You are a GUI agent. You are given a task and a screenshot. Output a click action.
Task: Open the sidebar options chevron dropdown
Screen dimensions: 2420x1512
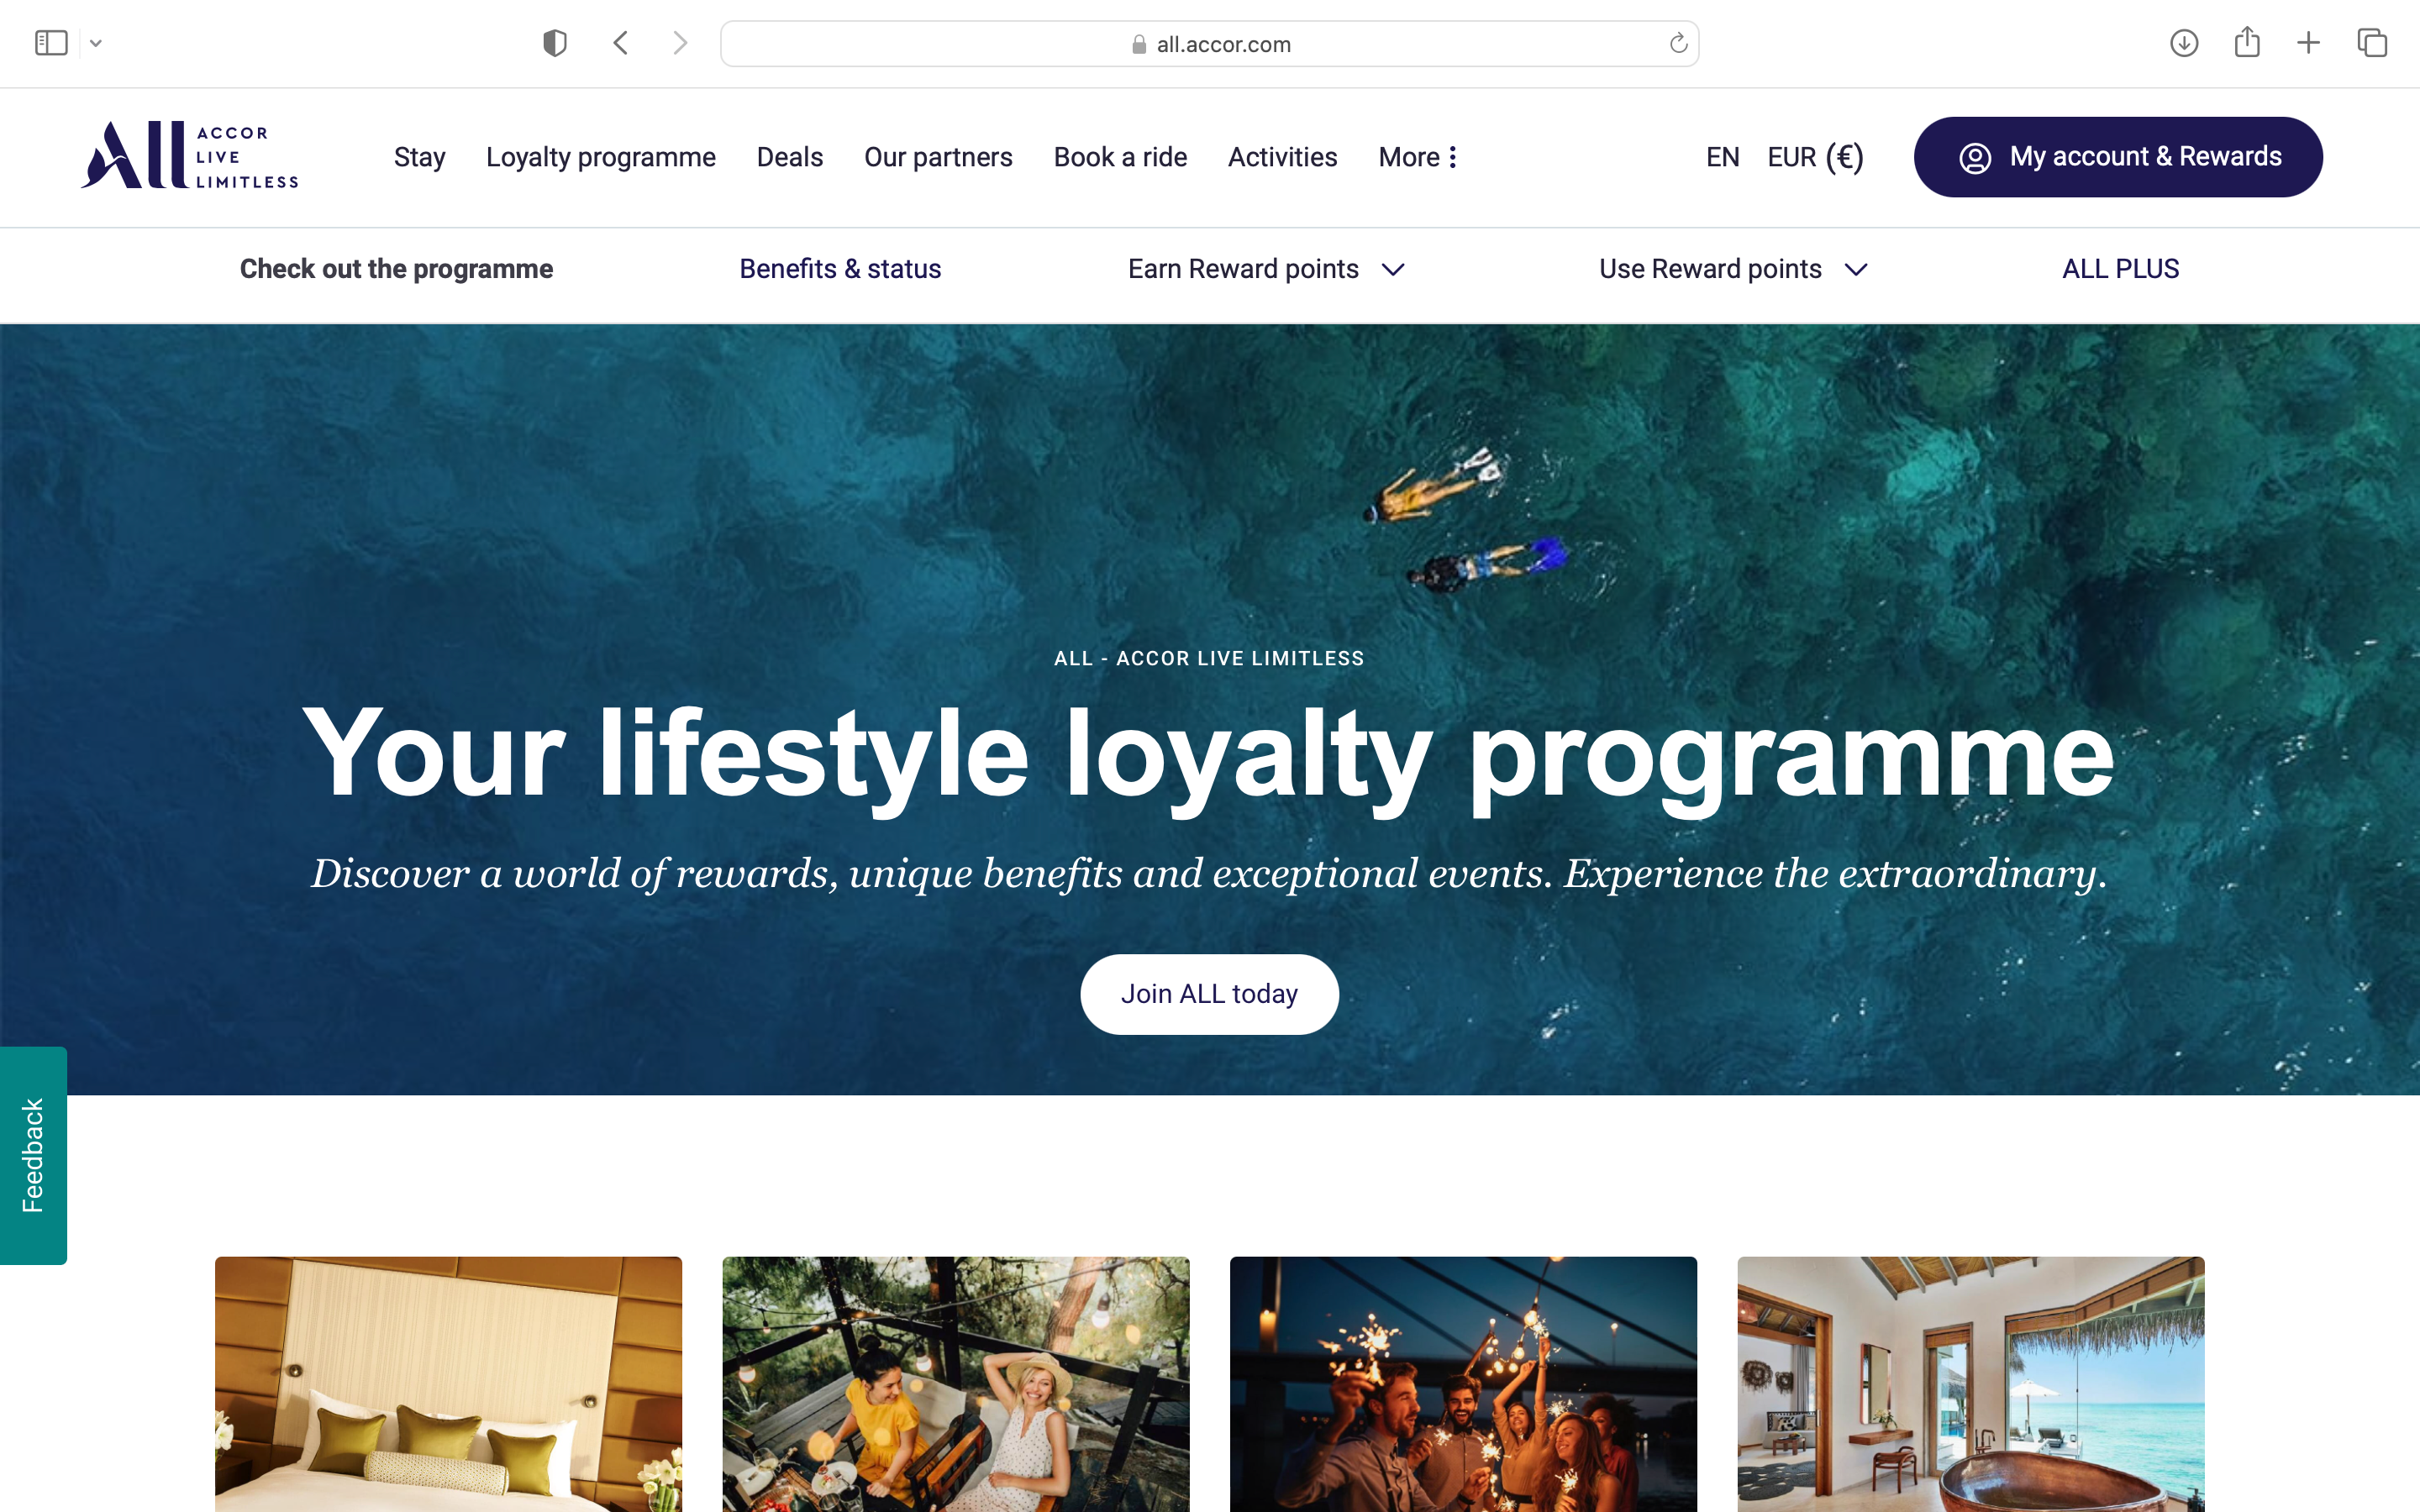click(96, 43)
